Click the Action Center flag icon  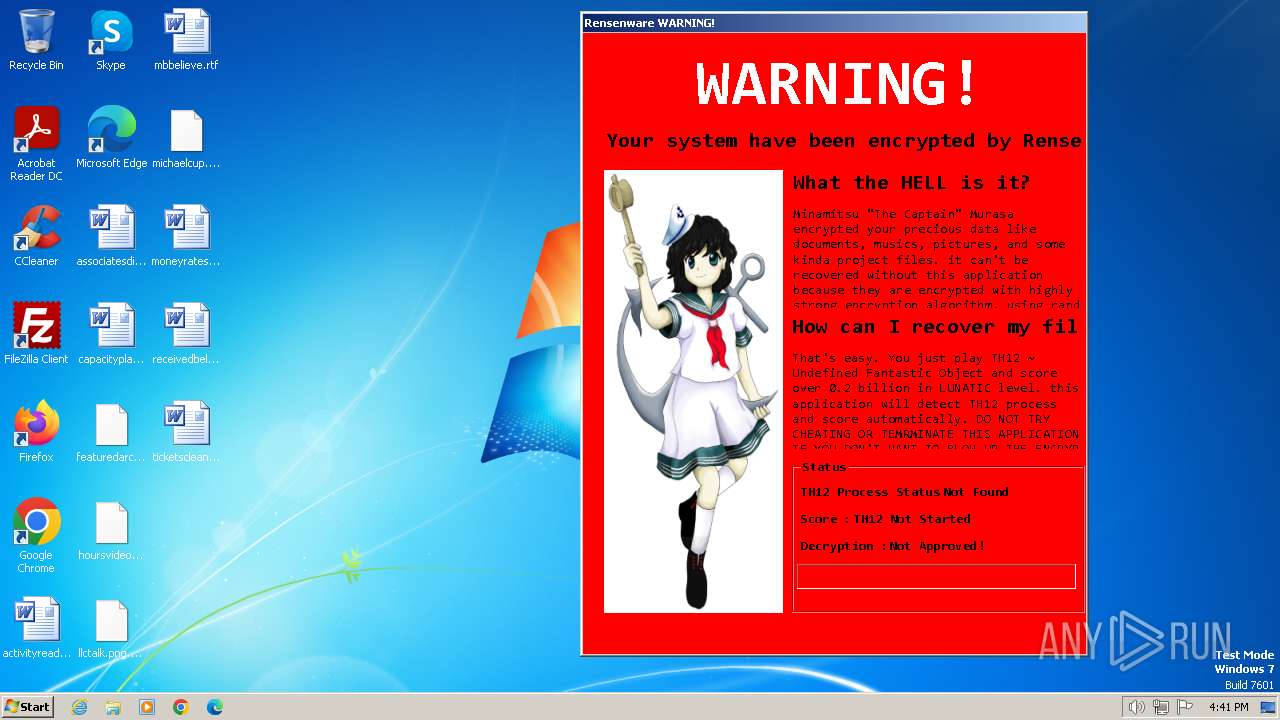[1185, 707]
